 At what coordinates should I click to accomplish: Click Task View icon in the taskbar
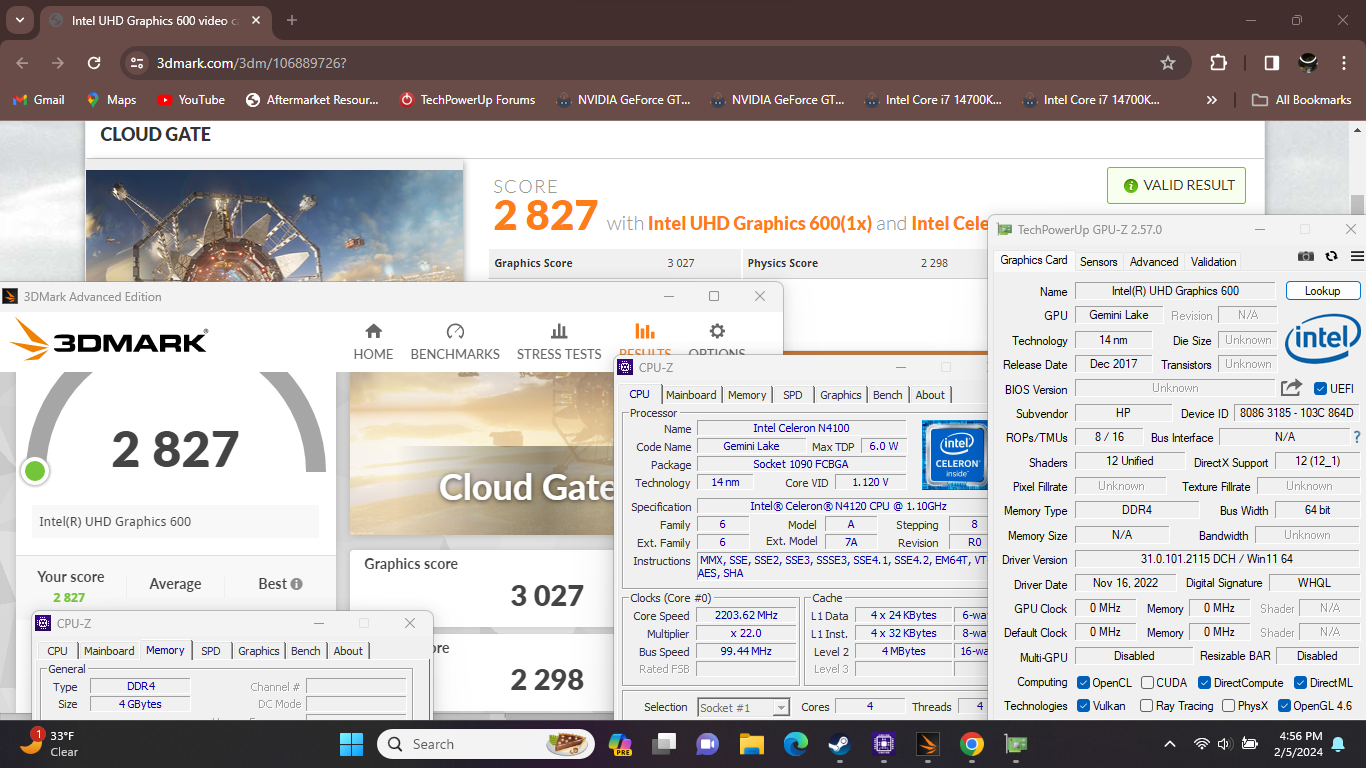(664, 744)
